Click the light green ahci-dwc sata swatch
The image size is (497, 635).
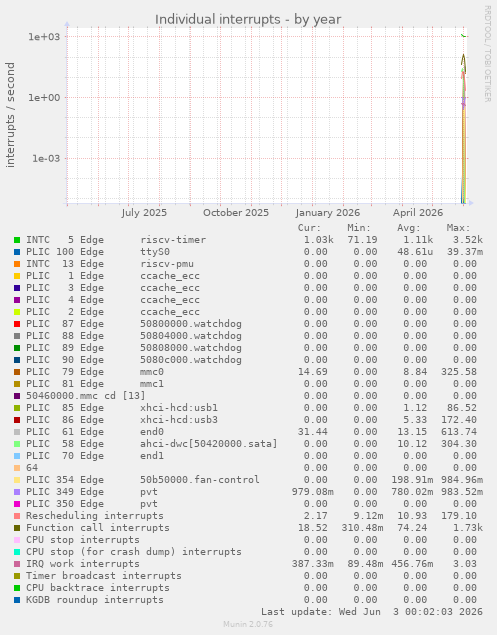coord(17,444)
